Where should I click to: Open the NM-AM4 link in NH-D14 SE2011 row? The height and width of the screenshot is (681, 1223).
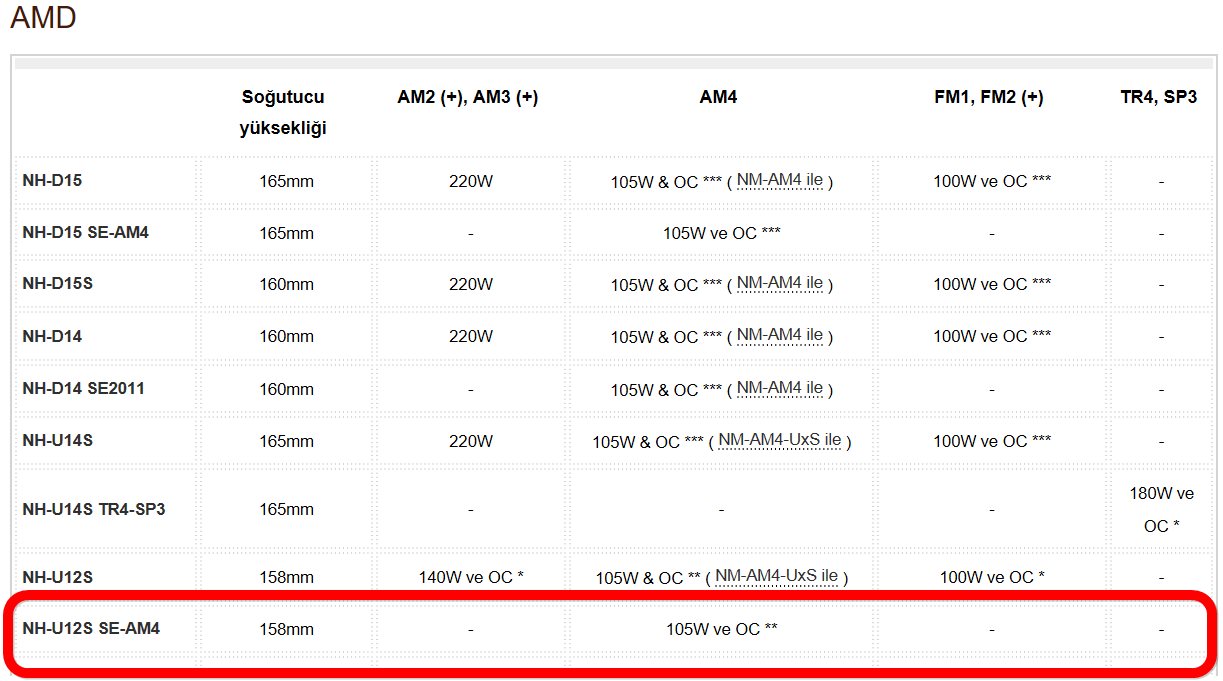(780, 388)
